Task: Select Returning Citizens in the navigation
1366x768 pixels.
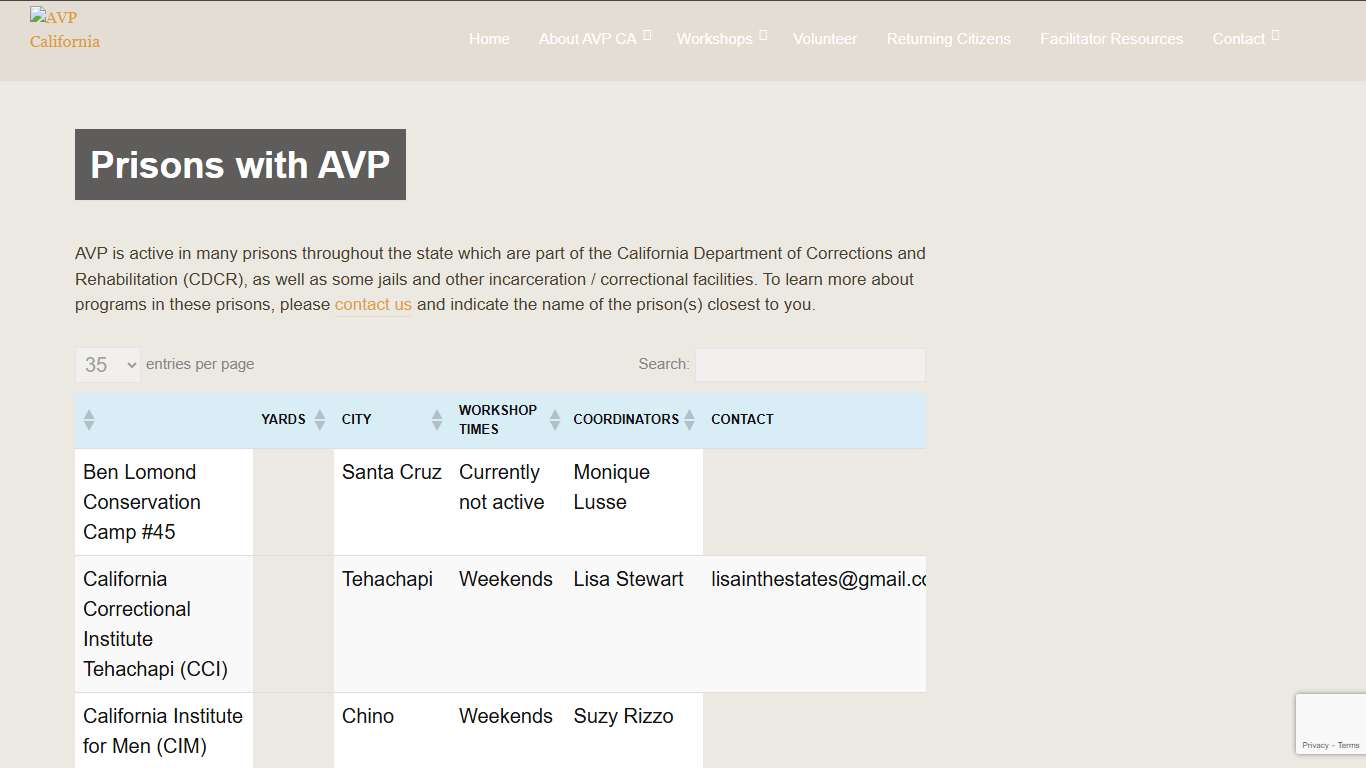Action: pyautogui.click(x=948, y=38)
